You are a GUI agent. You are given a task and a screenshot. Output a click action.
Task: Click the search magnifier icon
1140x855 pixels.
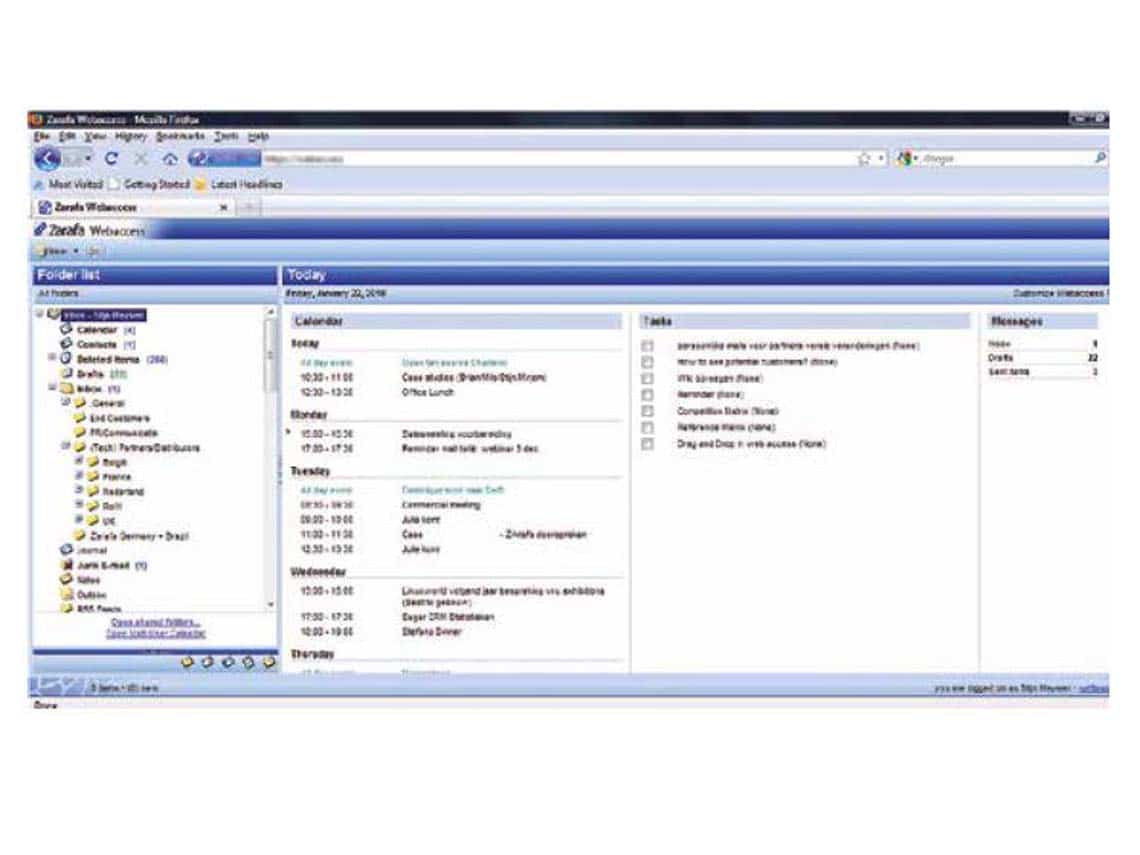point(1100,158)
